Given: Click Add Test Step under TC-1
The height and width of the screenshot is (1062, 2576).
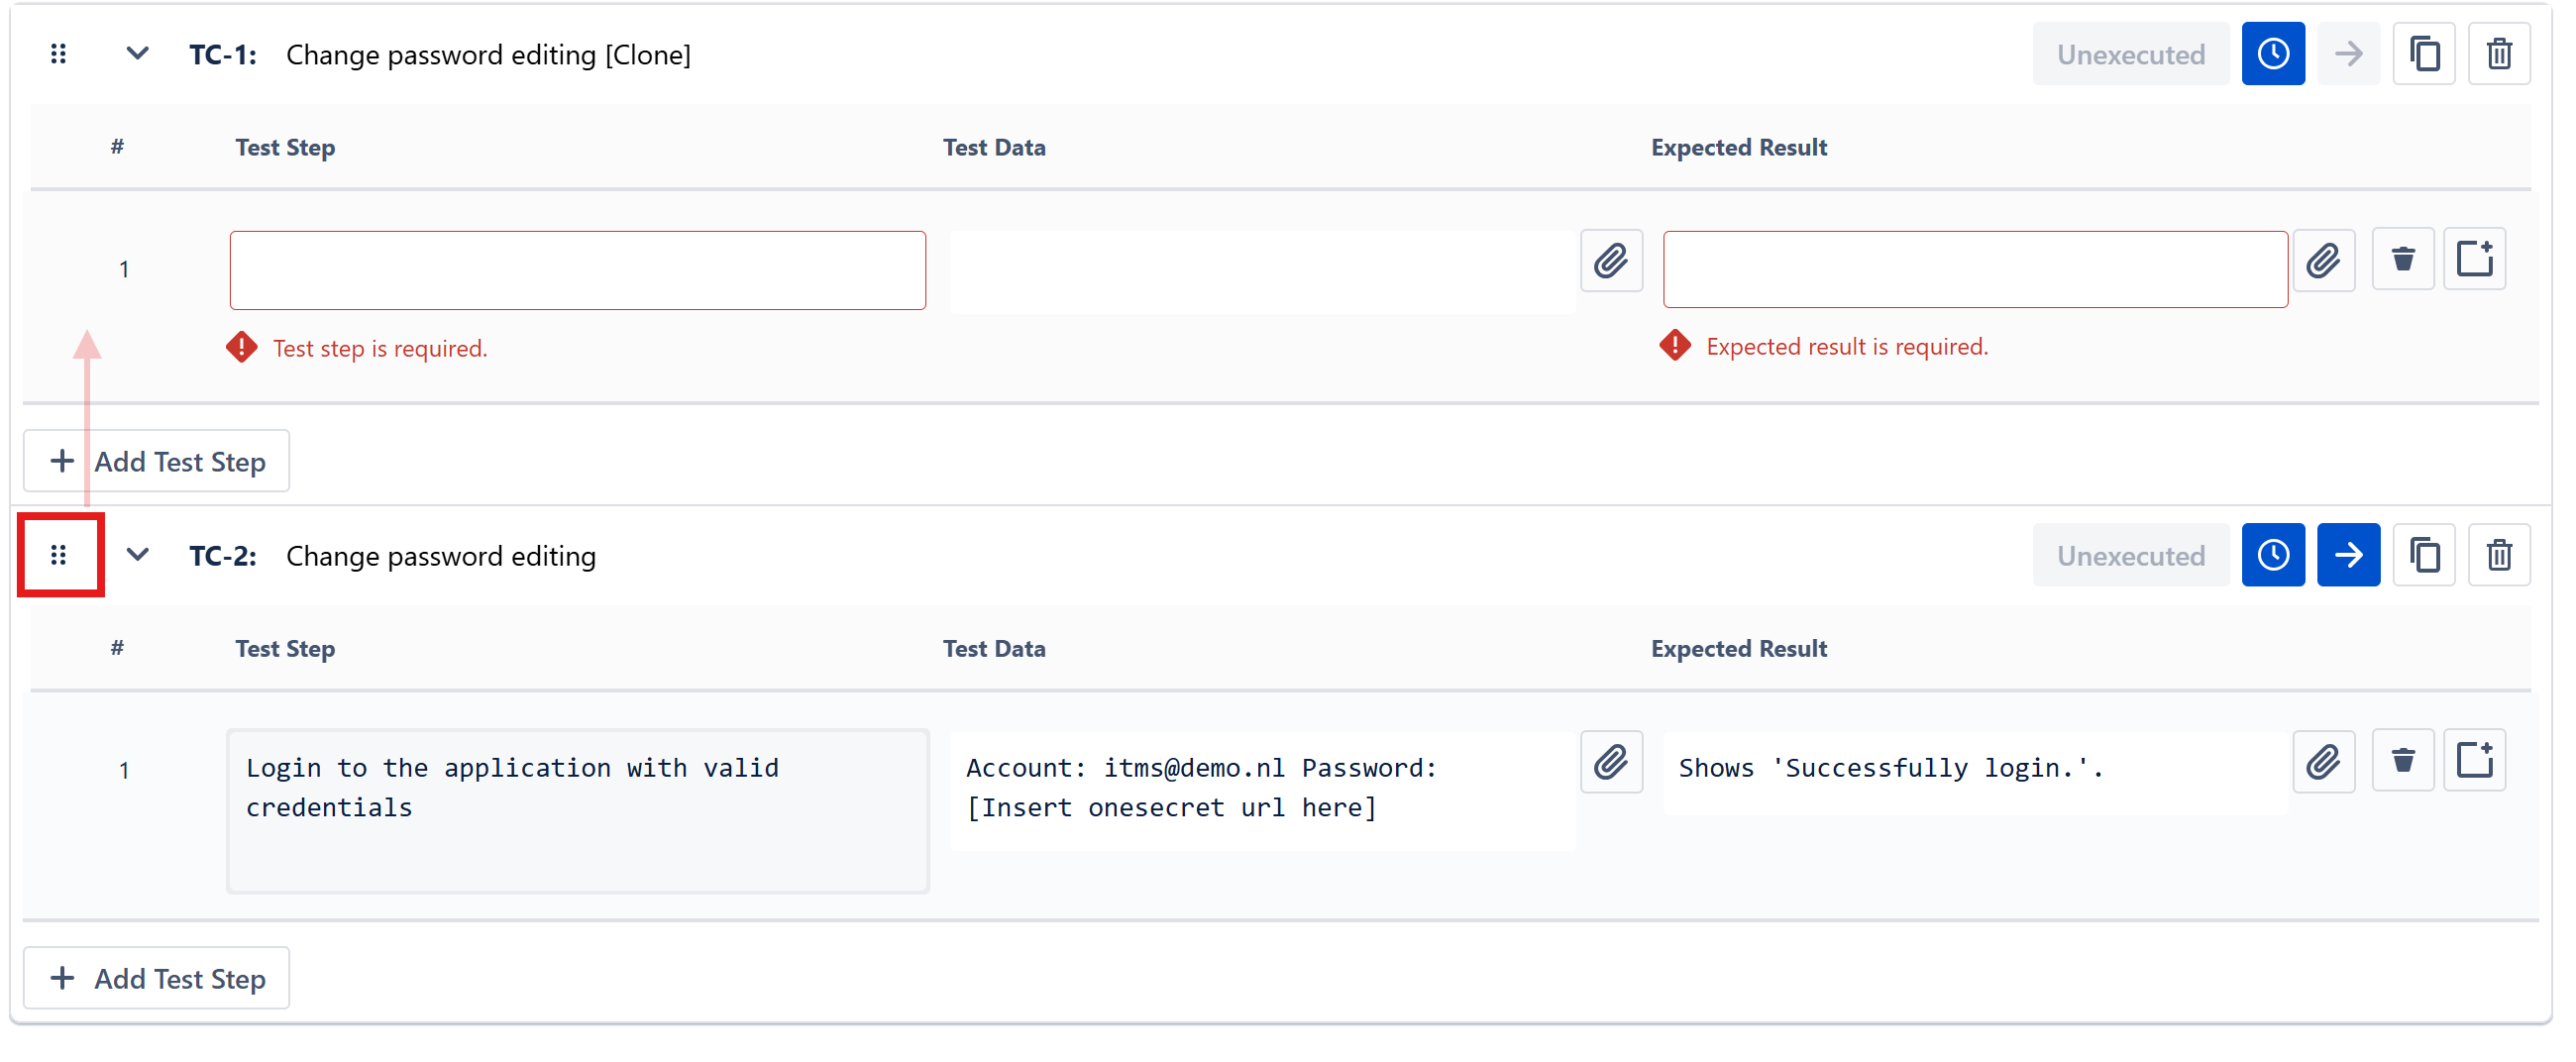Looking at the screenshot, I should 157,461.
